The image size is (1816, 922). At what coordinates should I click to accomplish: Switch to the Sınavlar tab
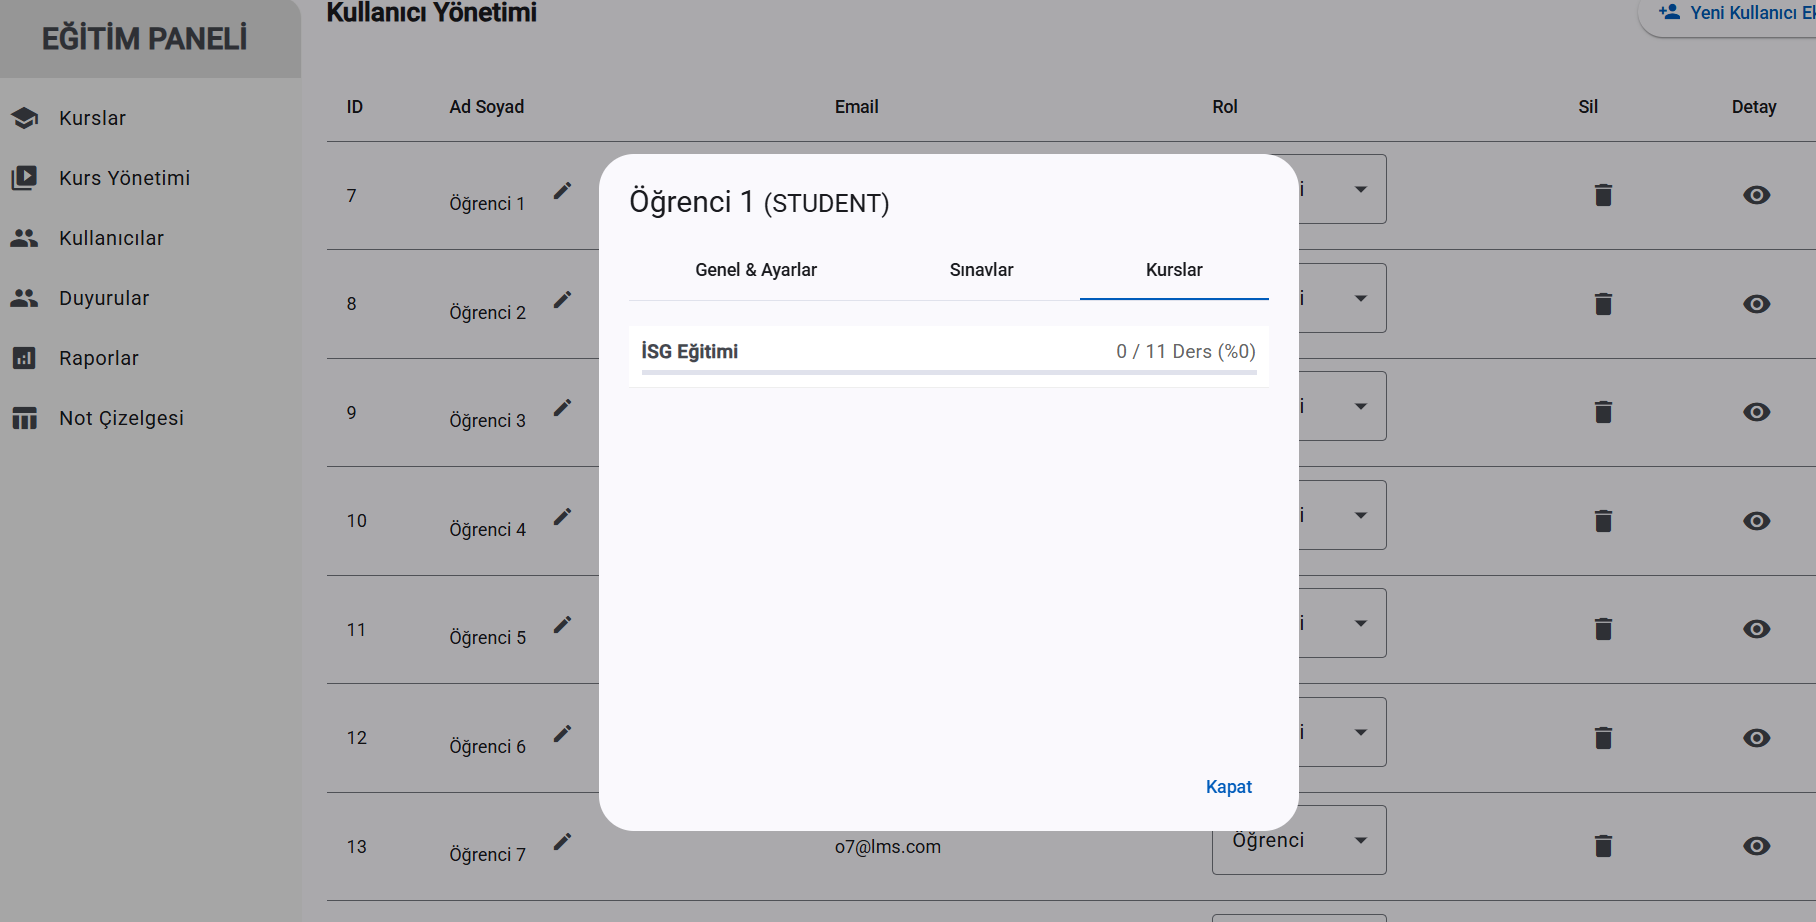click(981, 270)
